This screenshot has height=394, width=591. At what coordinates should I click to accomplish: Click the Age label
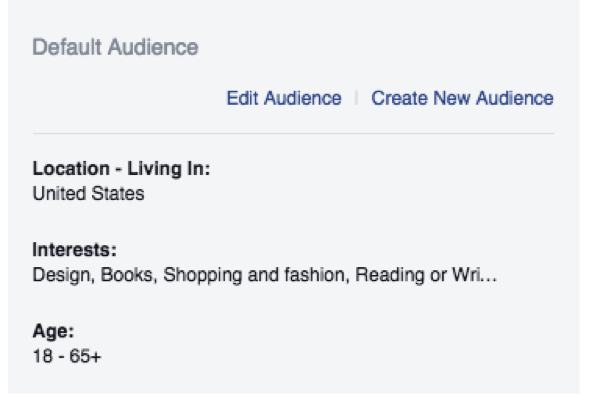click(53, 331)
